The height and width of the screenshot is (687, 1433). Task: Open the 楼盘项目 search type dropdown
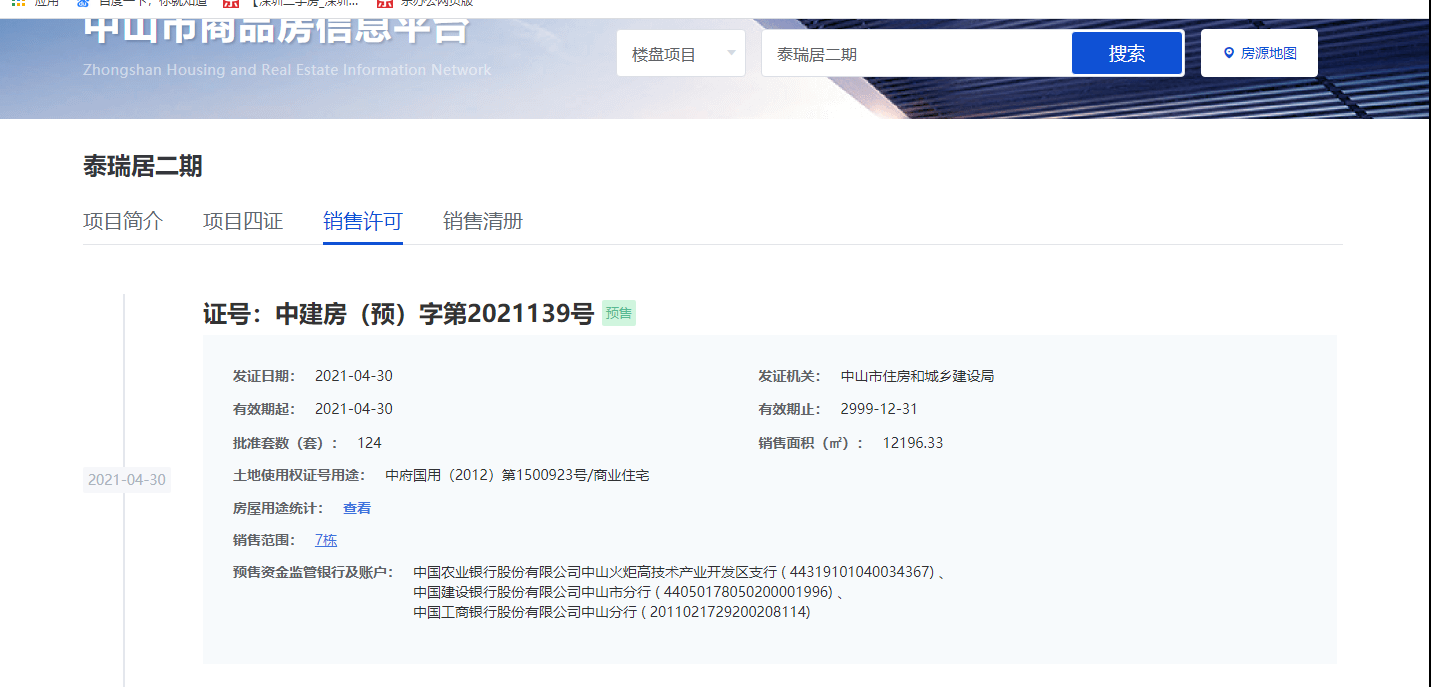point(681,54)
